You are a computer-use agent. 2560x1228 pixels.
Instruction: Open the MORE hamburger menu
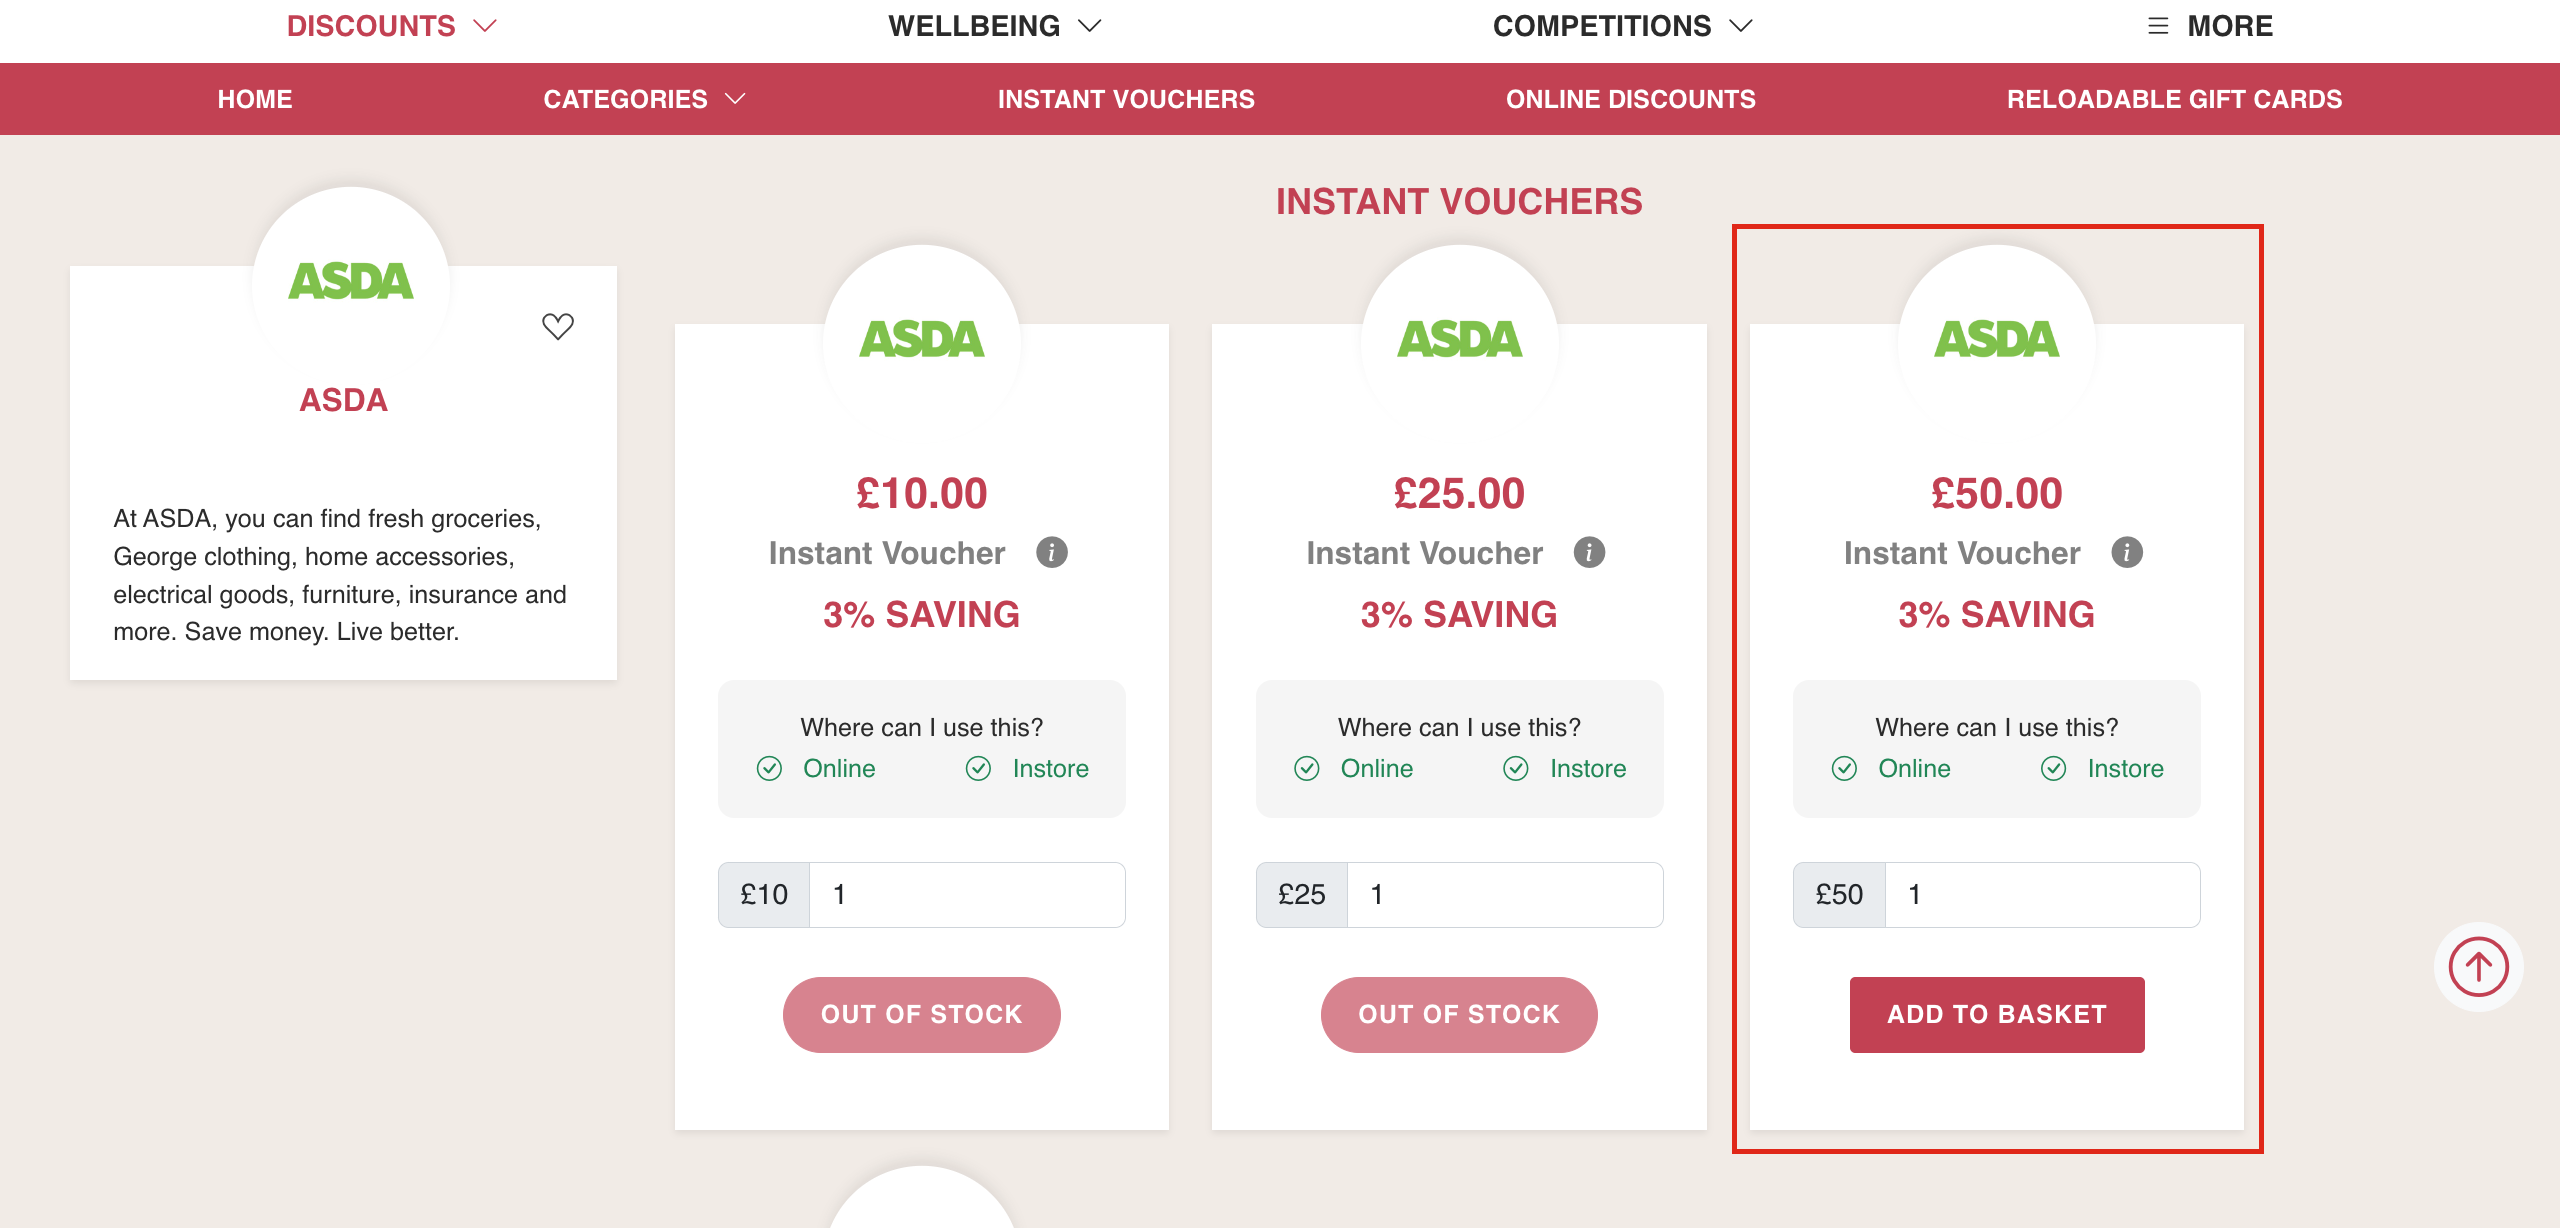point(2210,26)
